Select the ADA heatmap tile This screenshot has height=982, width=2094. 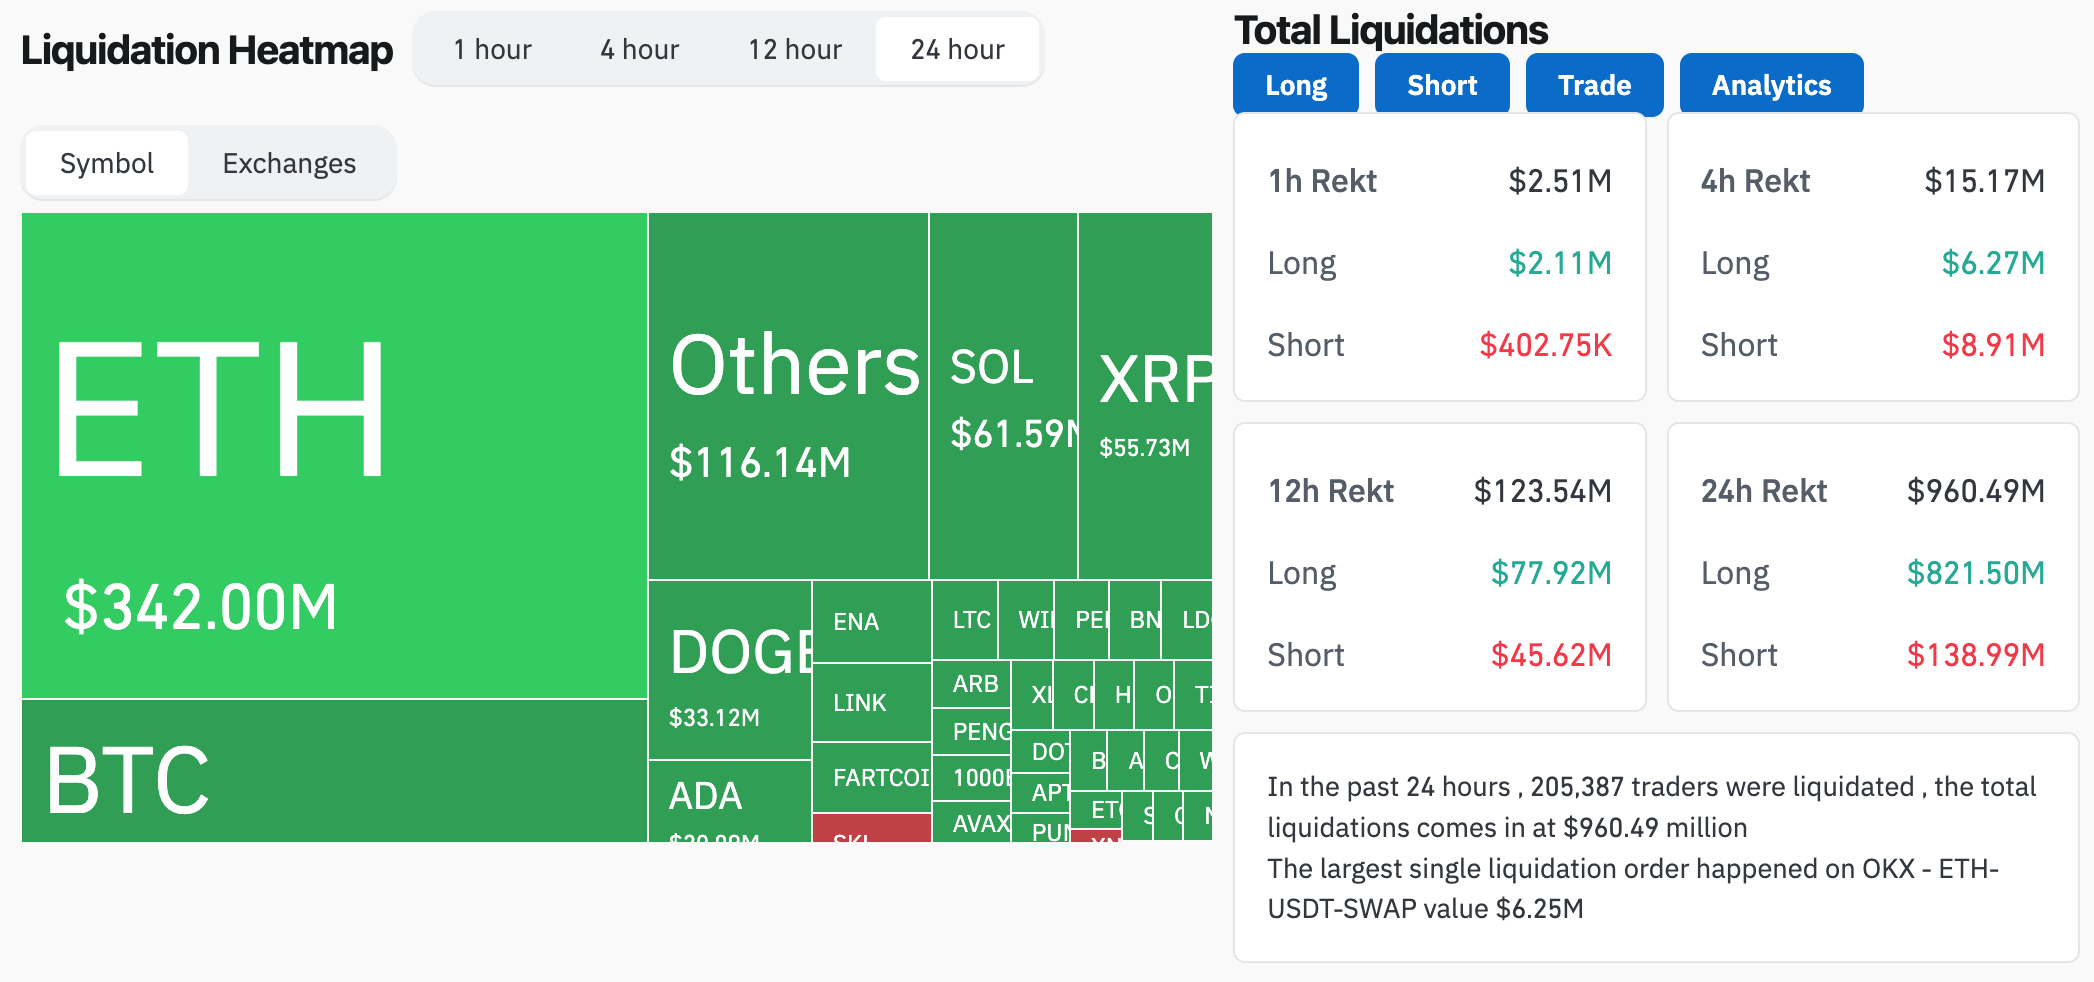(730, 801)
